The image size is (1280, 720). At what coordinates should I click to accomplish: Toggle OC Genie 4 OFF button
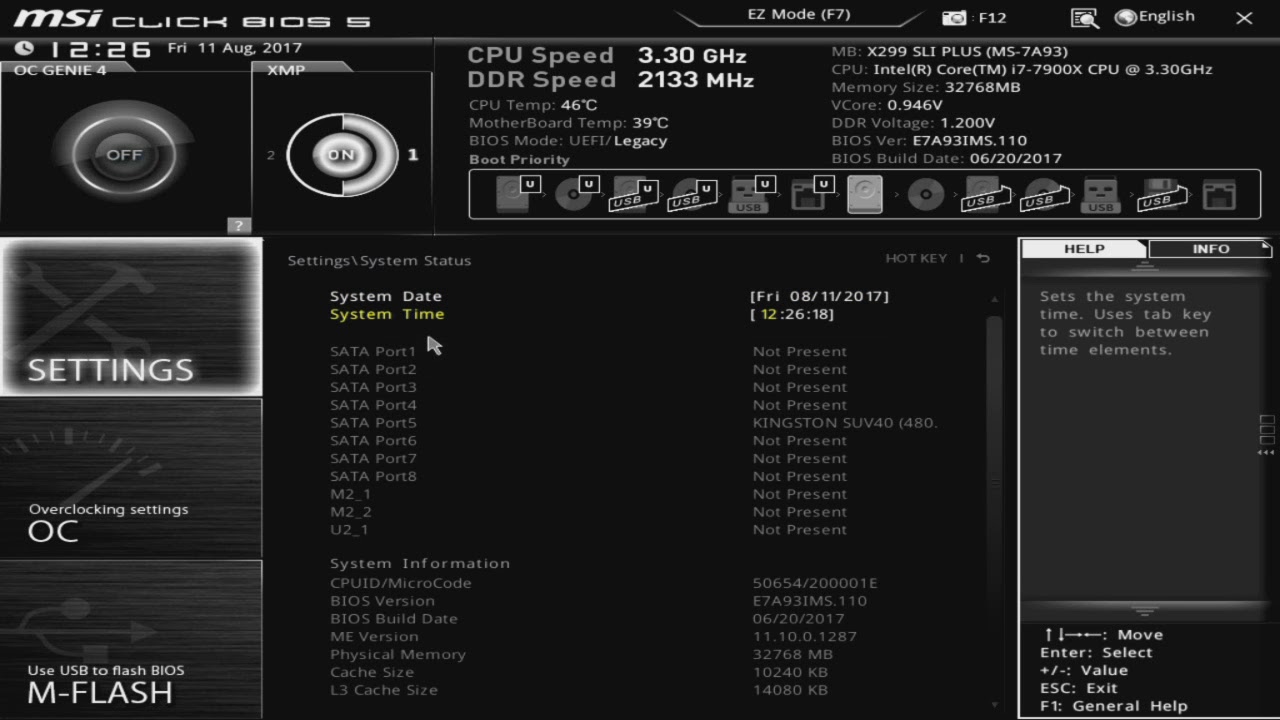[124, 155]
